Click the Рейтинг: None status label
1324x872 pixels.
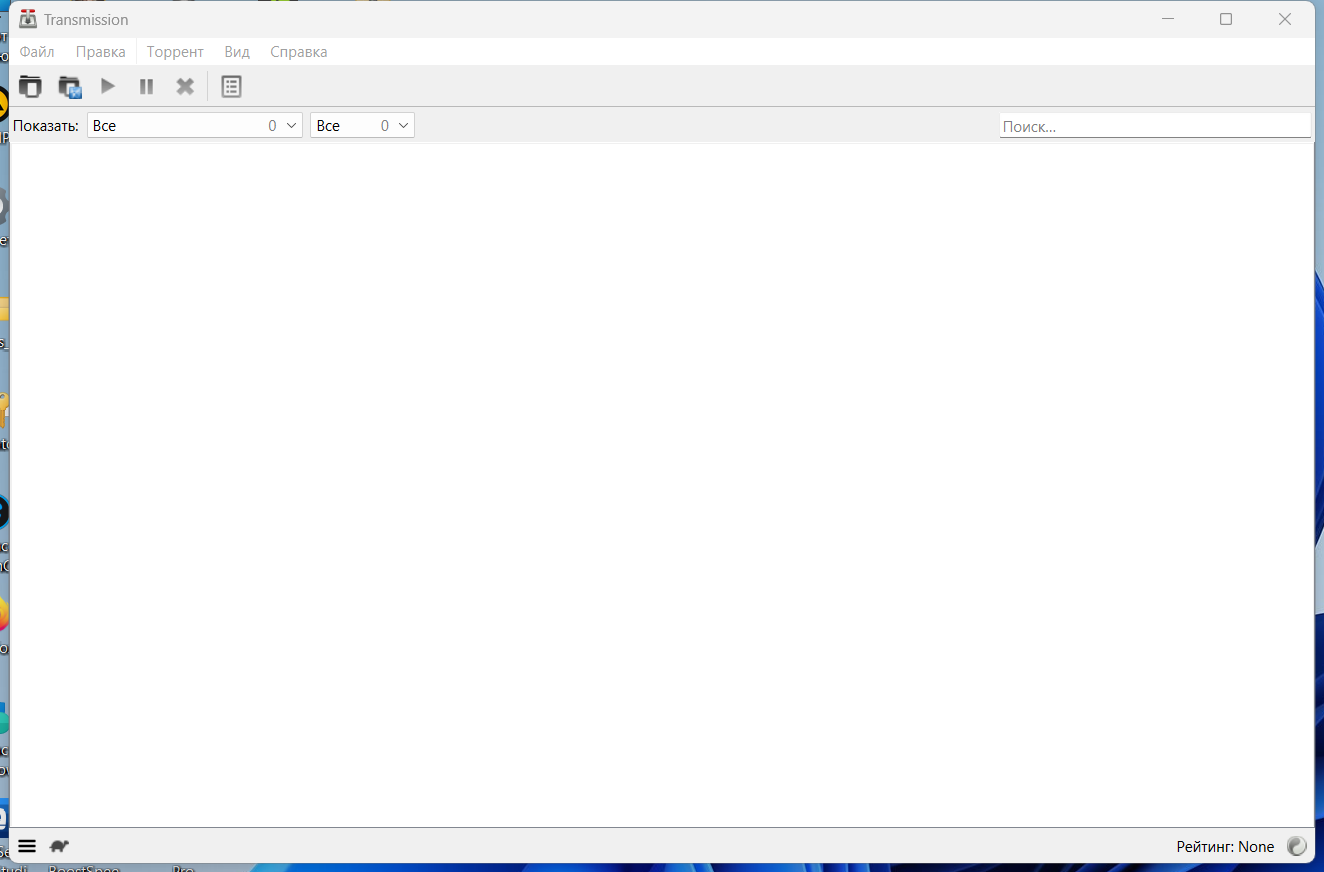1225,847
